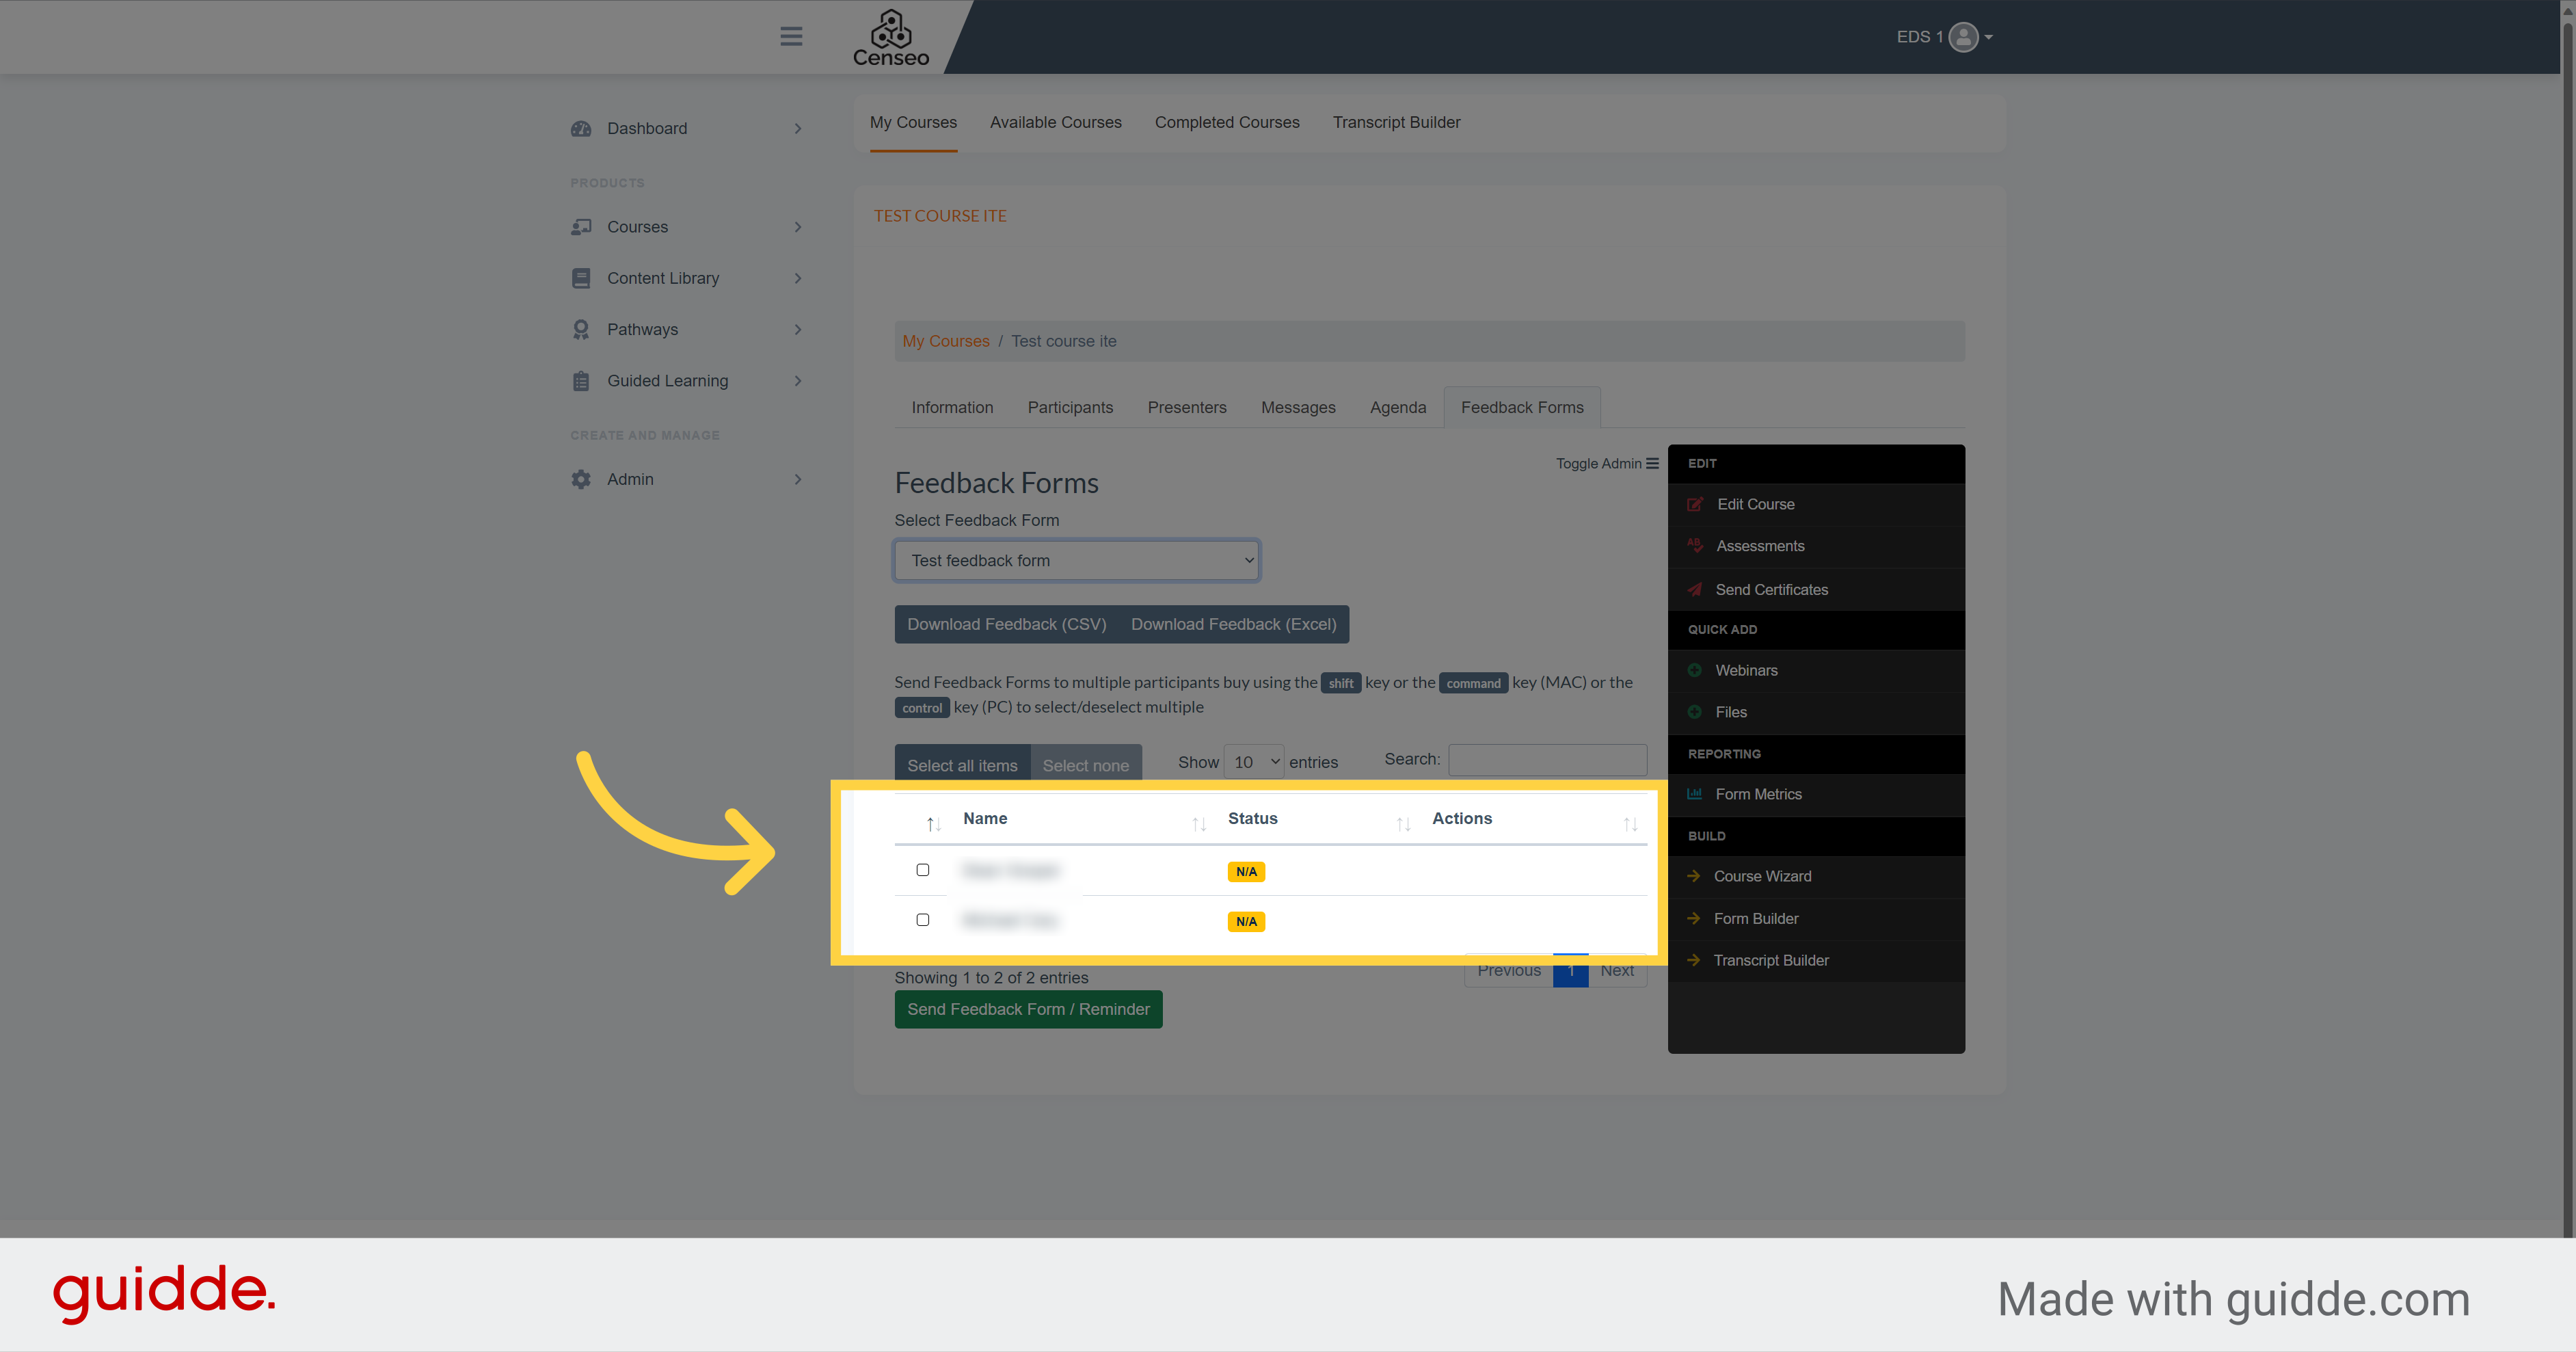This screenshot has height=1352, width=2576.
Task: Switch to the Available Courses tab
Action: 1056,122
